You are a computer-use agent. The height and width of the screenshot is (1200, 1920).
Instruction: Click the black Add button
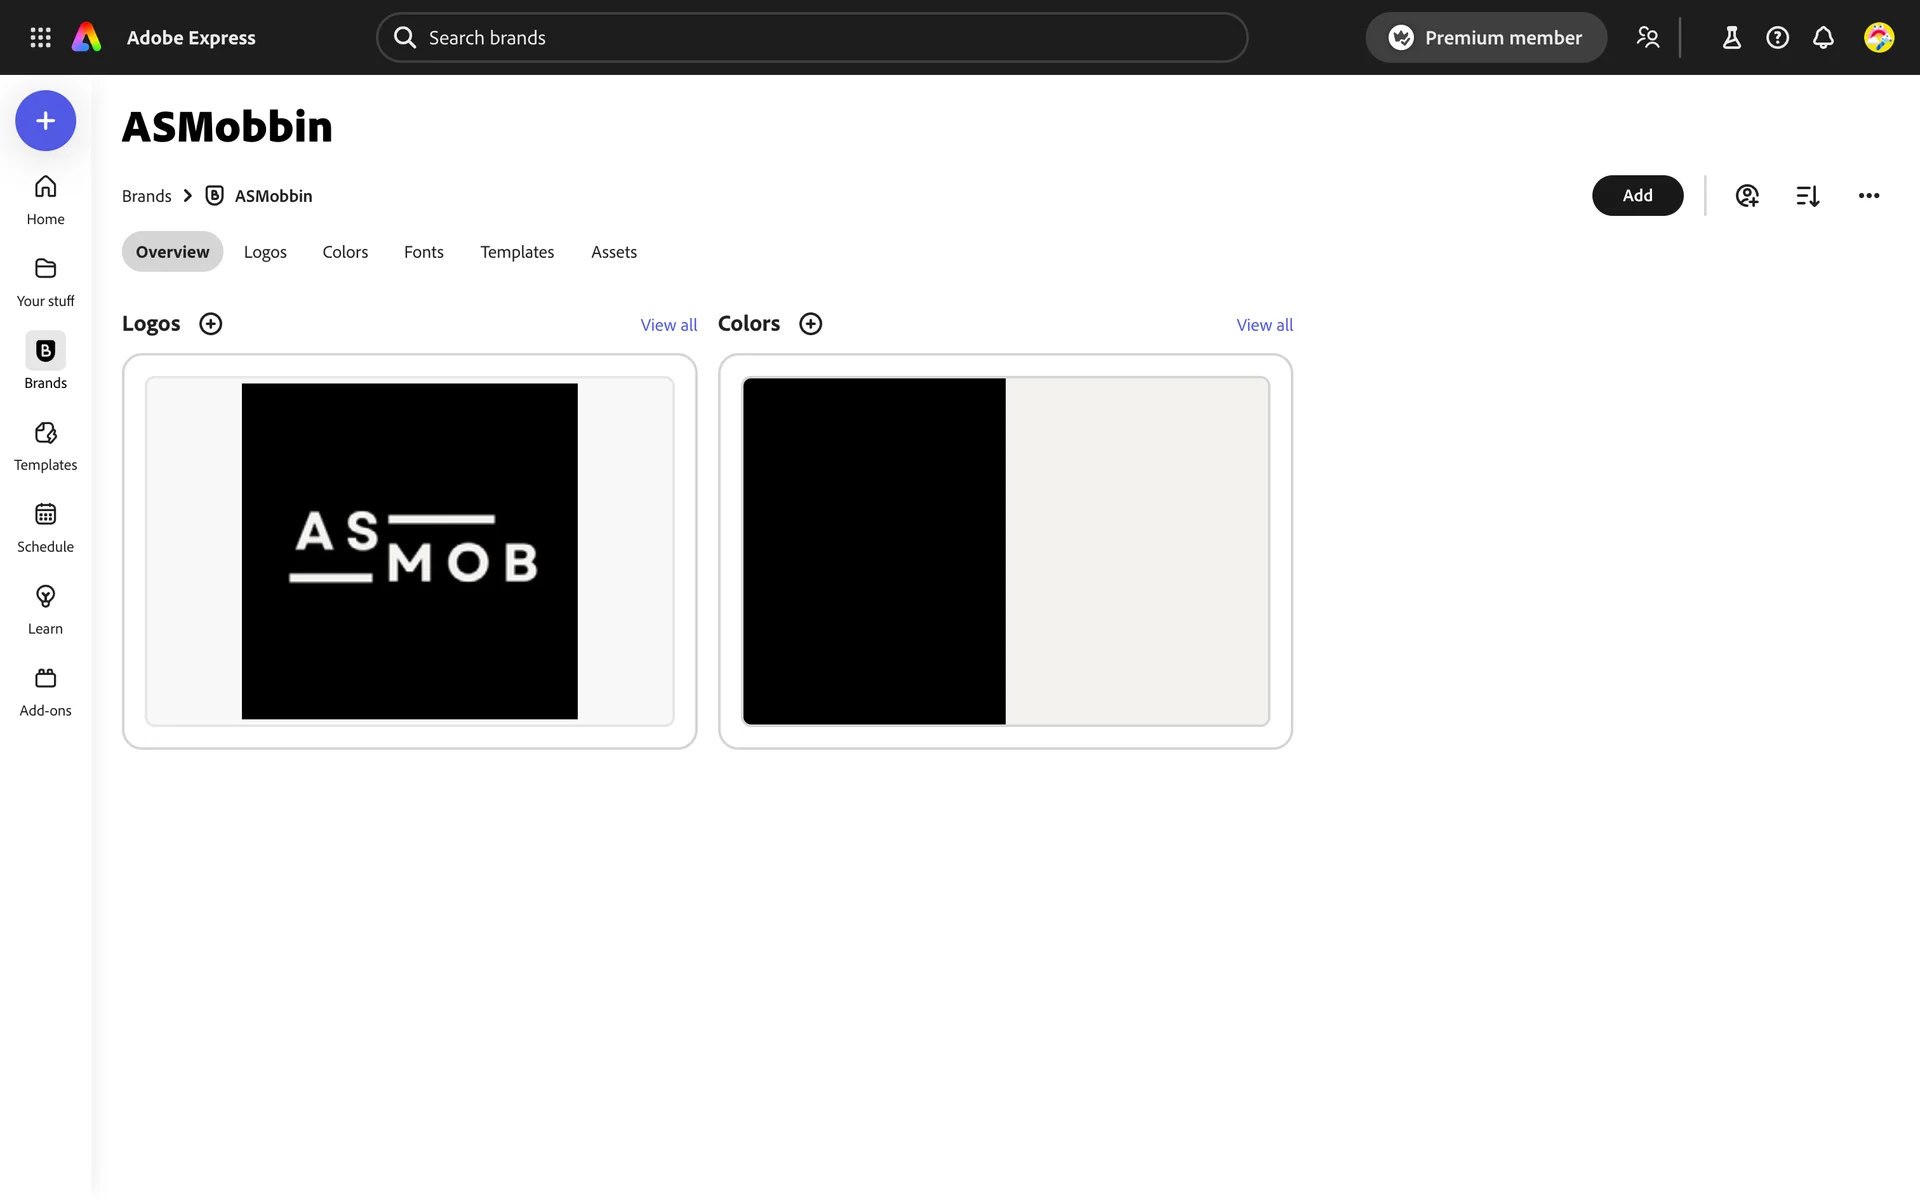click(1637, 196)
